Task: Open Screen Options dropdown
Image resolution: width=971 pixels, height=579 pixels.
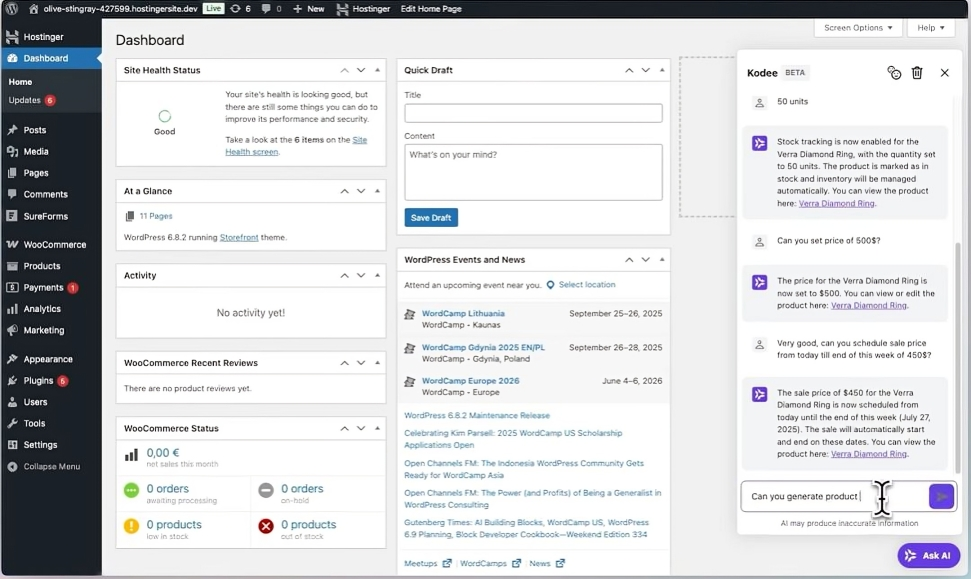Action: (x=858, y=28)
